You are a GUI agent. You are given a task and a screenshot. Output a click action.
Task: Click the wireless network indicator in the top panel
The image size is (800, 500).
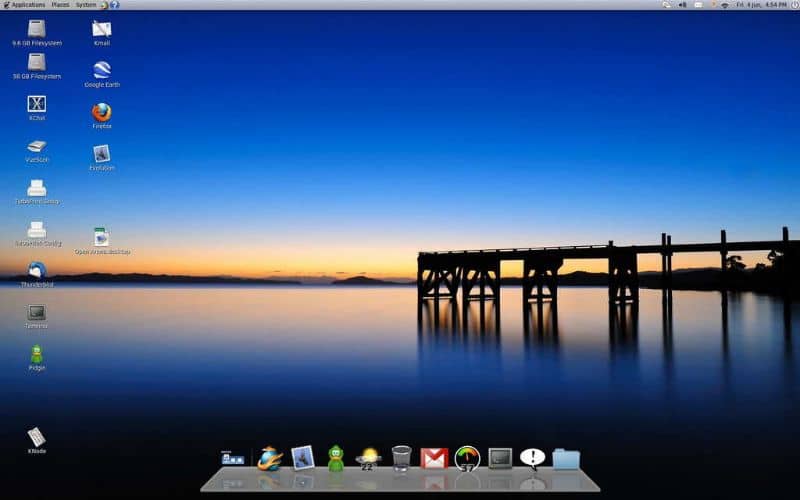point(724,5)
